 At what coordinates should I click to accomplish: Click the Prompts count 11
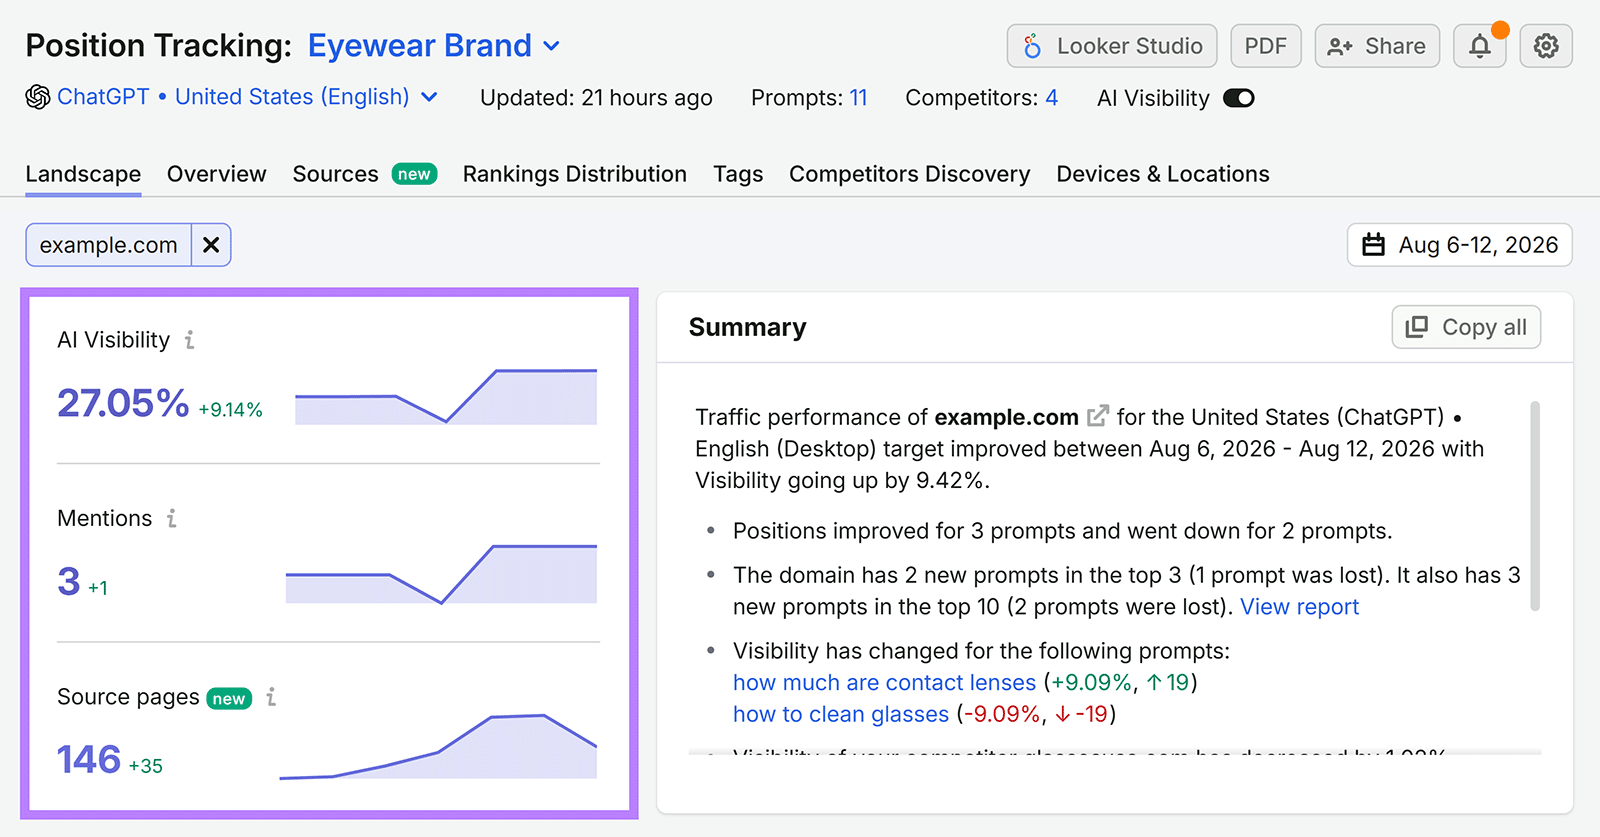858,98
